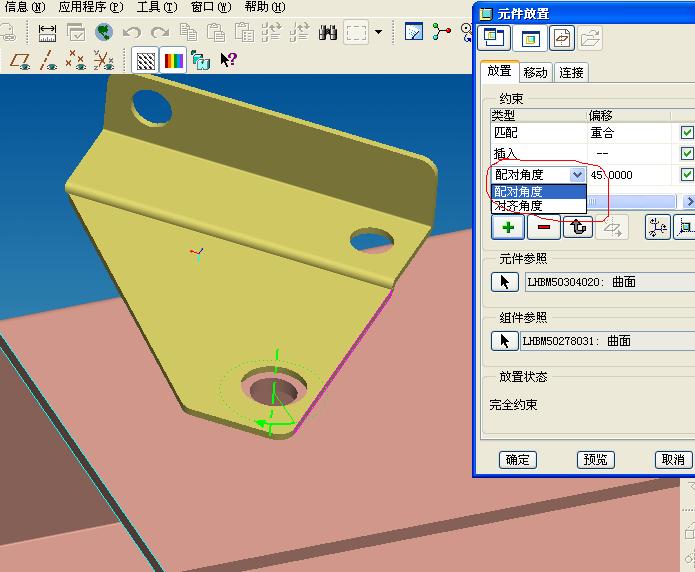The image size is (695, 572).
Task: Click the hatched no-hidden display icon
Action: (145, 61)
